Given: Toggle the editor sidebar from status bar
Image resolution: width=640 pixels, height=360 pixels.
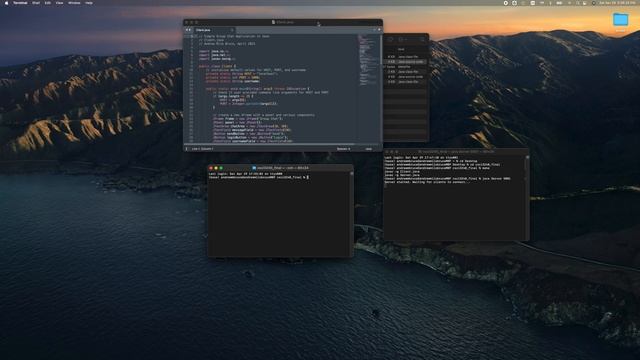Looking at the screenshot, I should coord(187,149).
